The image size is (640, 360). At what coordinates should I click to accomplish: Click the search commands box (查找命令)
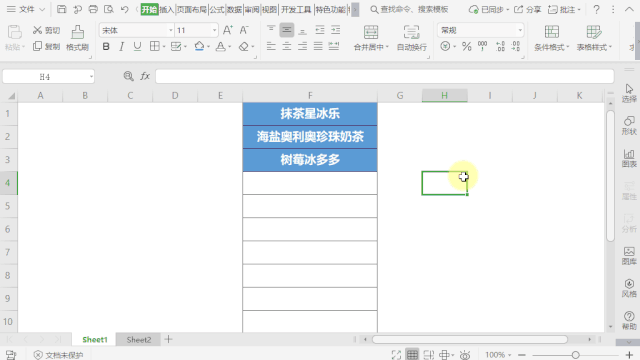(409, 9)
